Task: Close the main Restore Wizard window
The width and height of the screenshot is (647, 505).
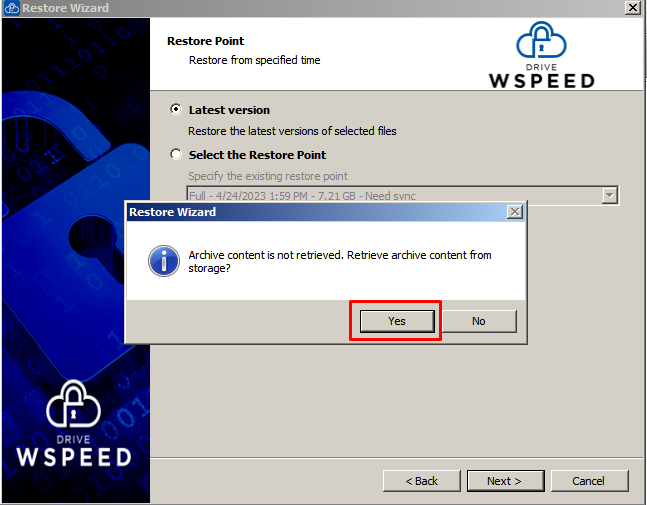Action: (x=633, y=7)
